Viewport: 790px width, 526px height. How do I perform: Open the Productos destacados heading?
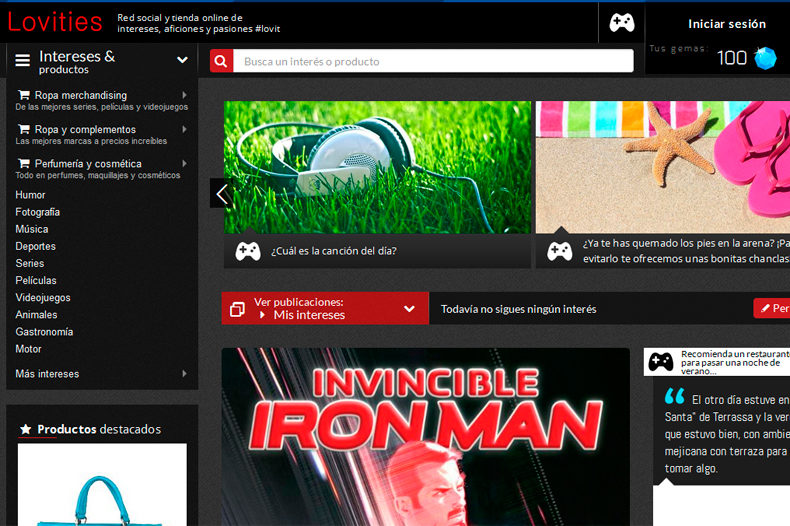(99, 429)
